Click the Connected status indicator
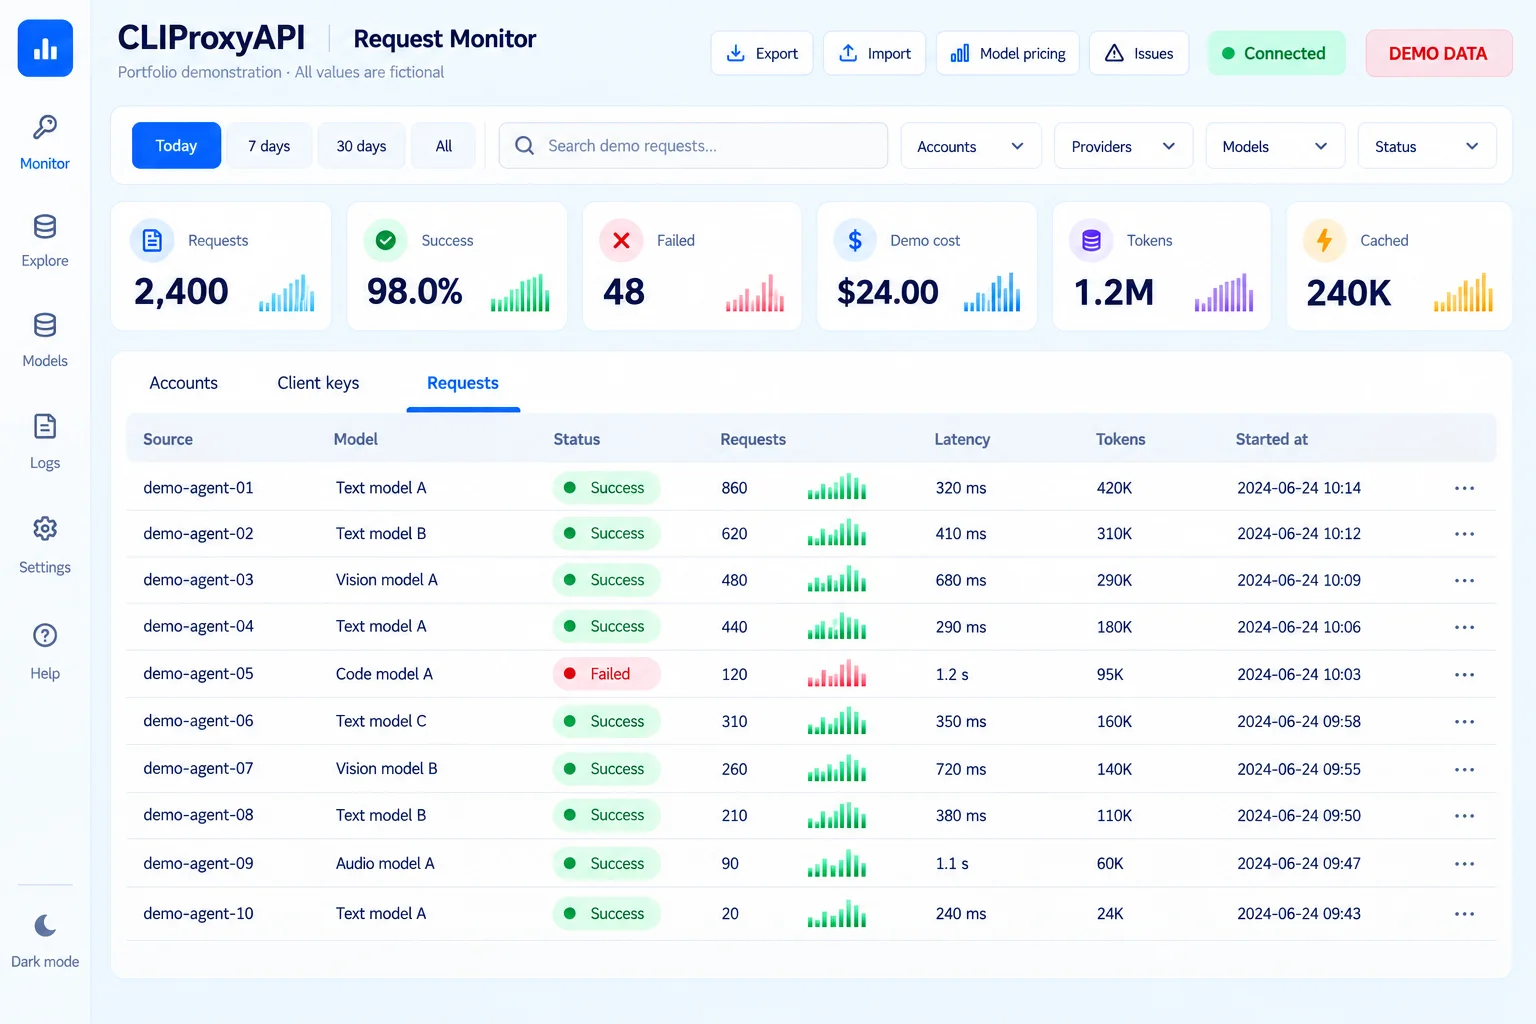Screen dimensions: 1536x1024 point(1276,53)
